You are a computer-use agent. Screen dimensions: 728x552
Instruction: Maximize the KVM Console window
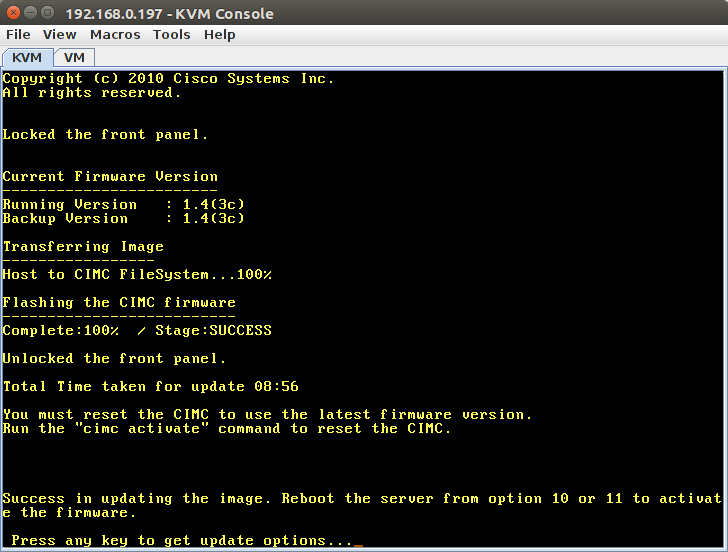pyautogui.click(x=47, y=13)
